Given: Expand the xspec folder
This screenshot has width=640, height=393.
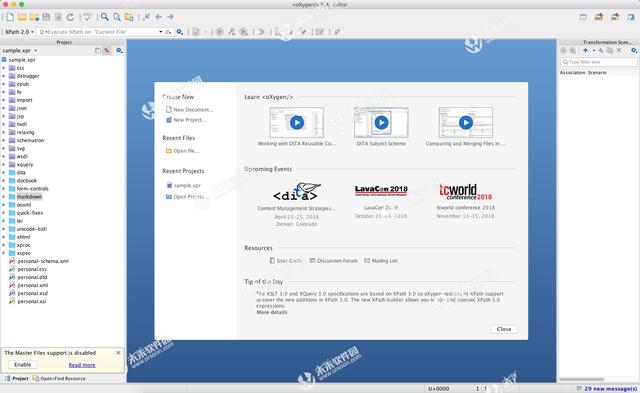Looking at the screenshot, I should (4, 253).
